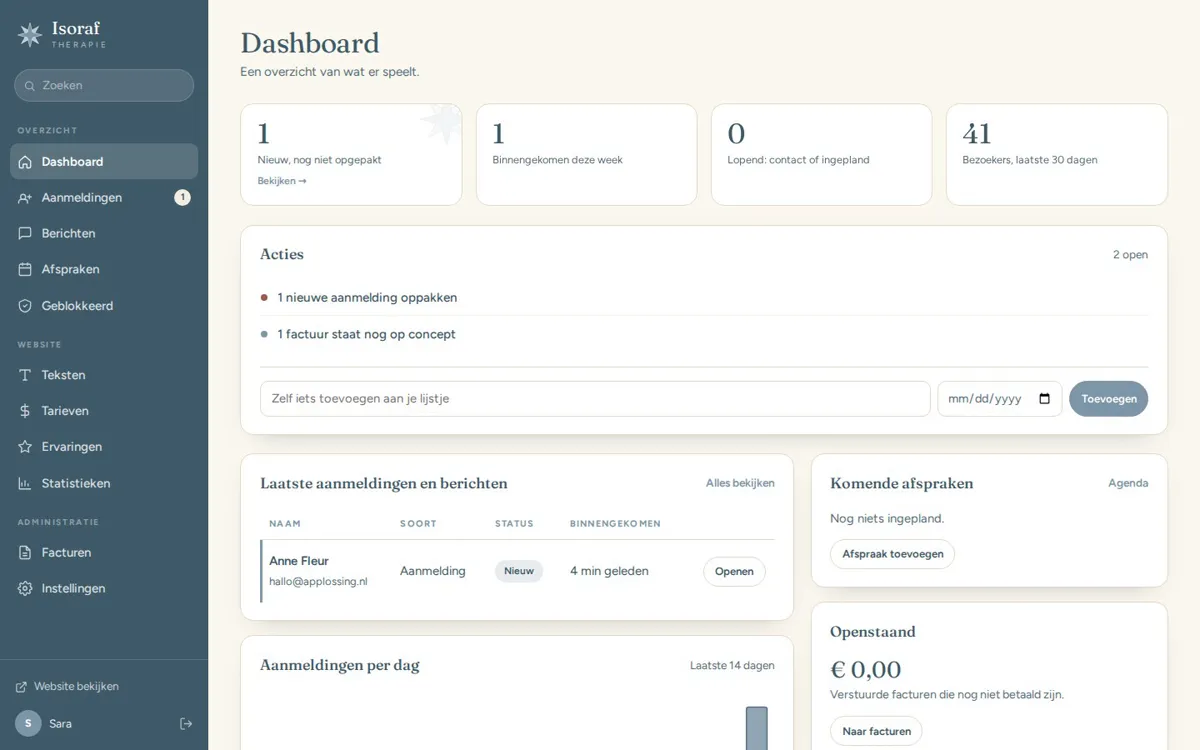The height and width of the screenshot is (750, 1200).
Task: Open Ervaringen in the sidebar
Action: [104, 447]
